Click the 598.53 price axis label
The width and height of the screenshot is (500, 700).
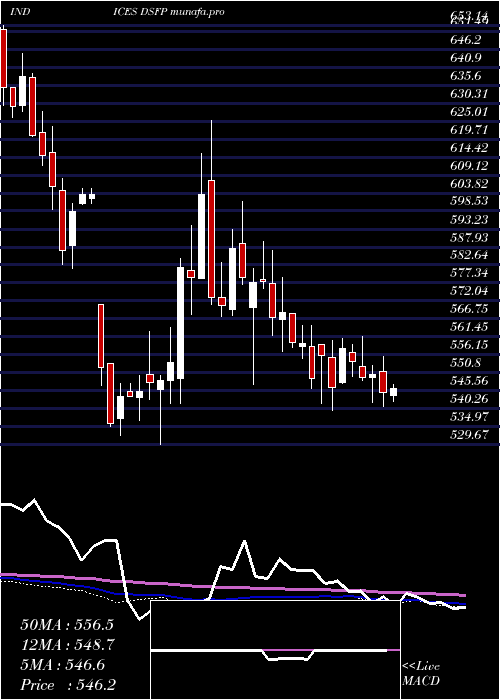469,201
